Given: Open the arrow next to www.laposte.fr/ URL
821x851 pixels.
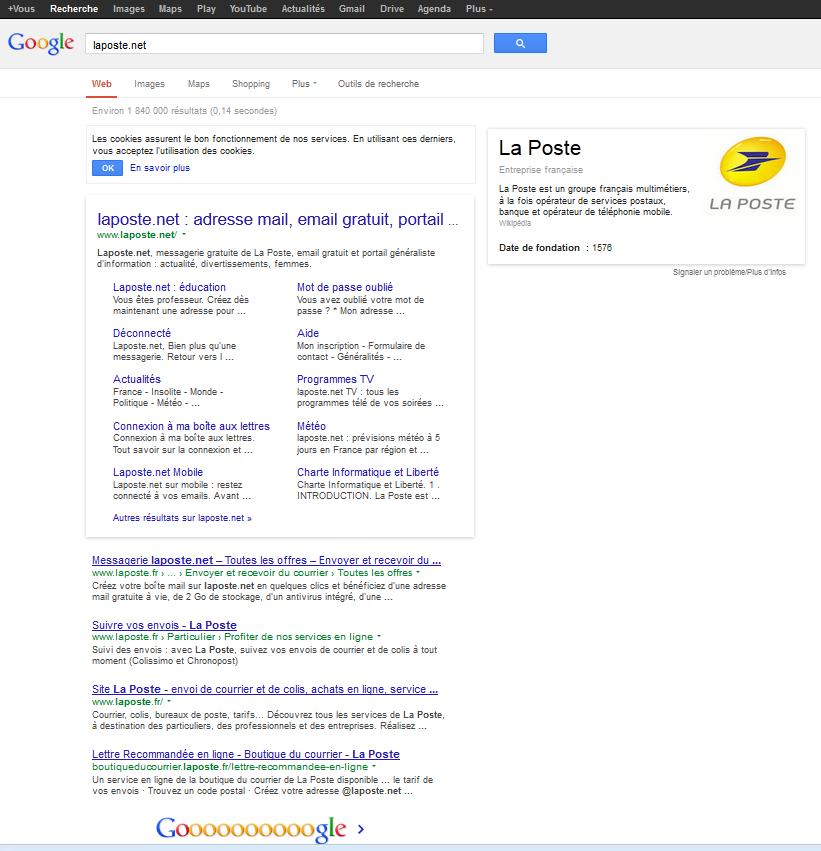Looking at the screenshot, I should [x=169, y=702].
